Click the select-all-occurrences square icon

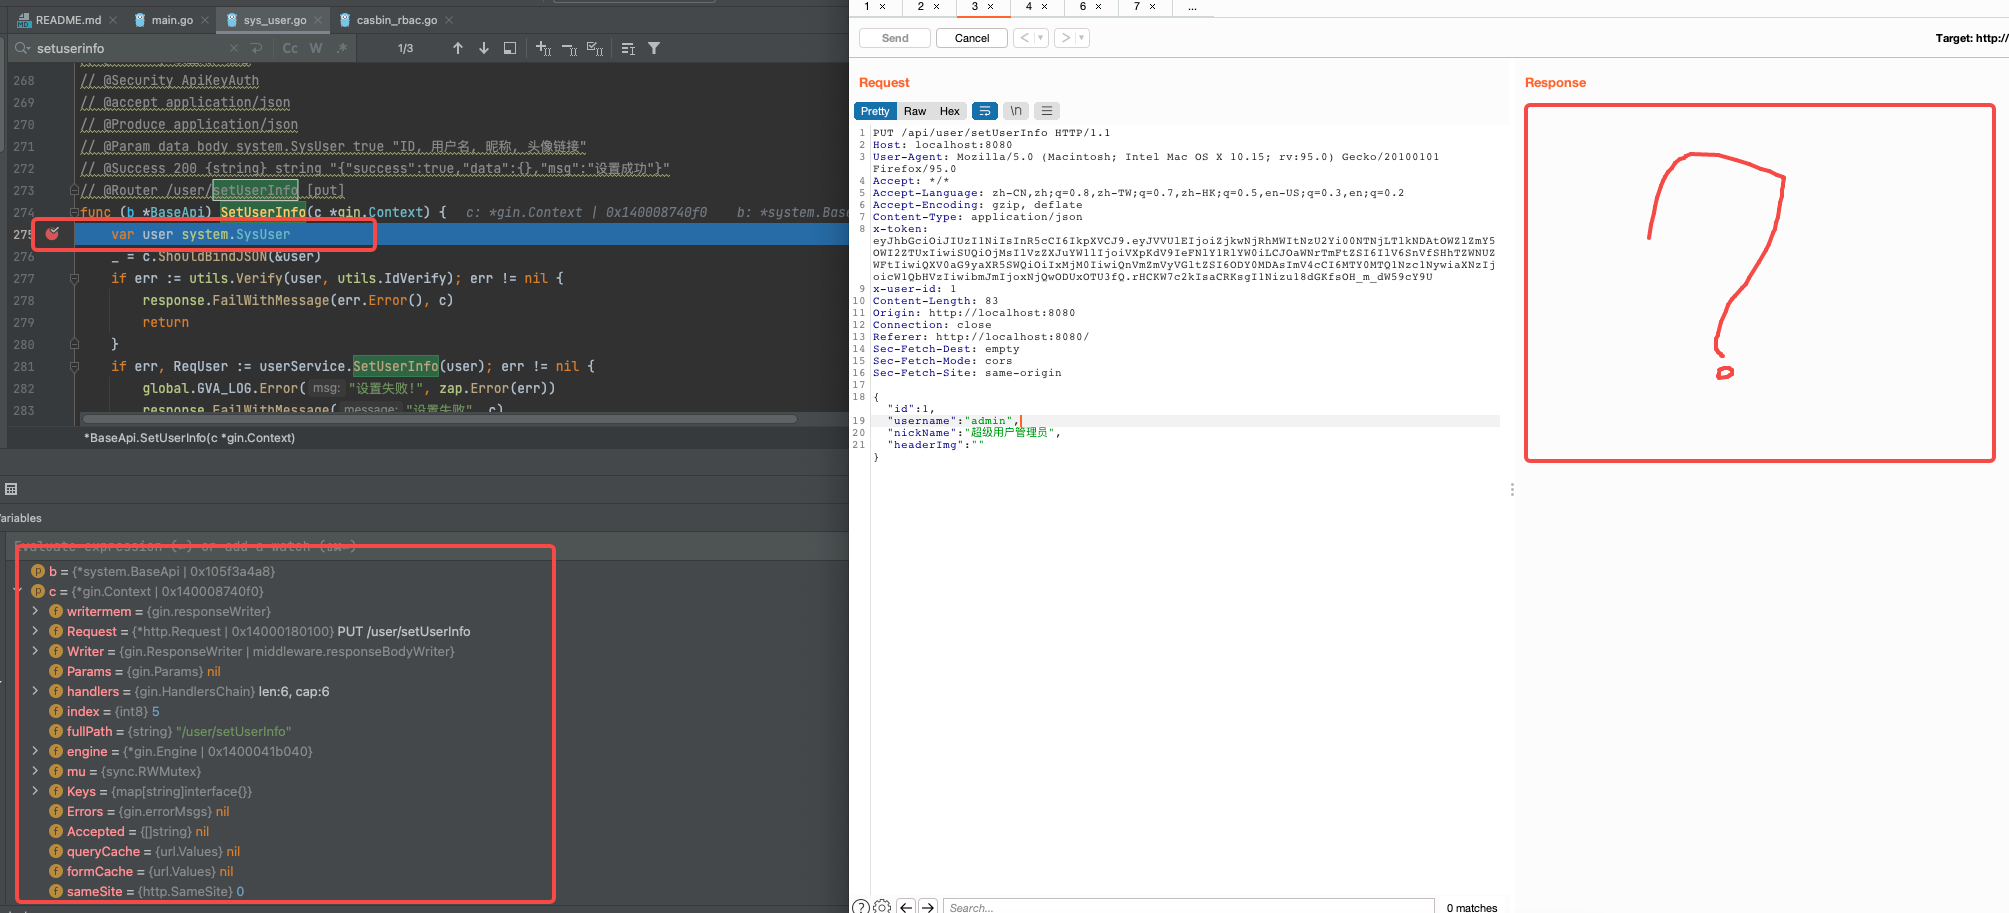coord(510,48)
